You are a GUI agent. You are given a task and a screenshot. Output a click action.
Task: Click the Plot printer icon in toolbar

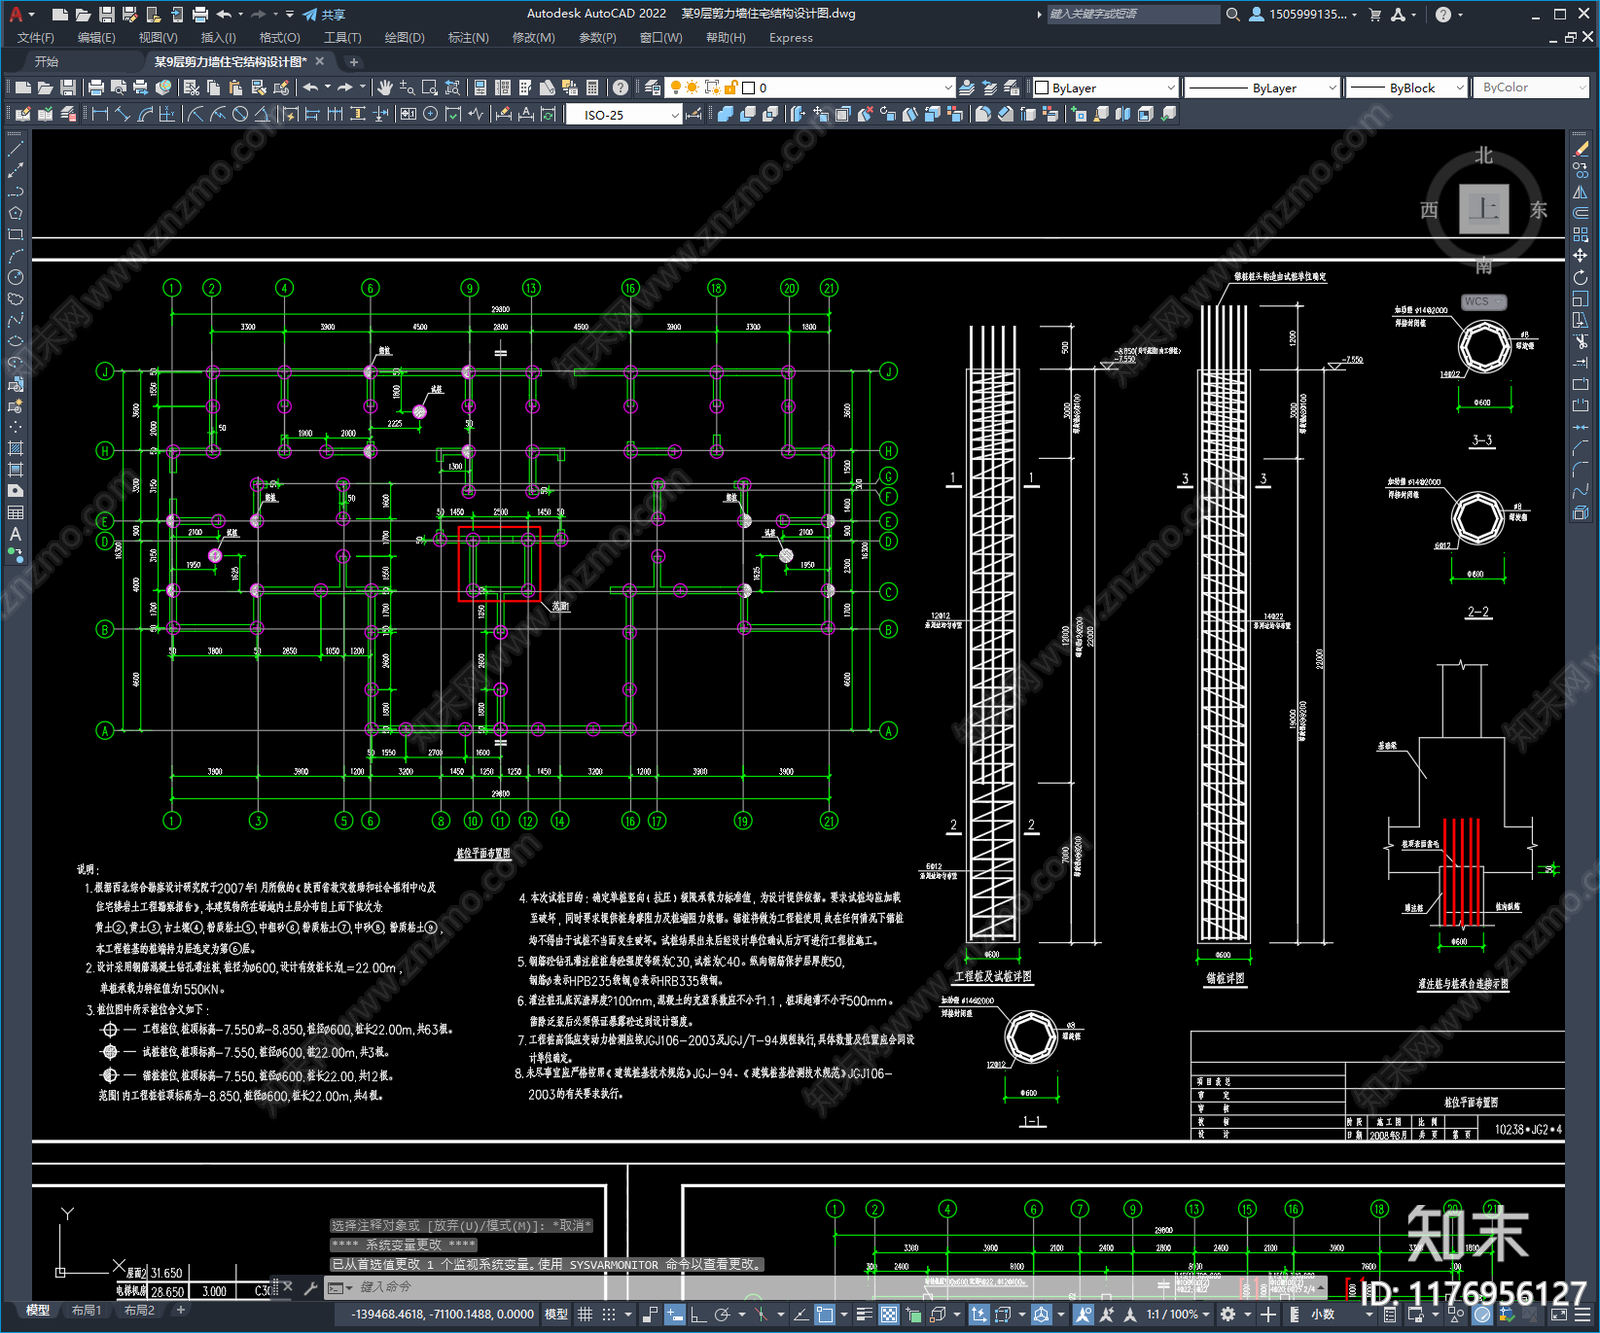(x=97, y=88)
